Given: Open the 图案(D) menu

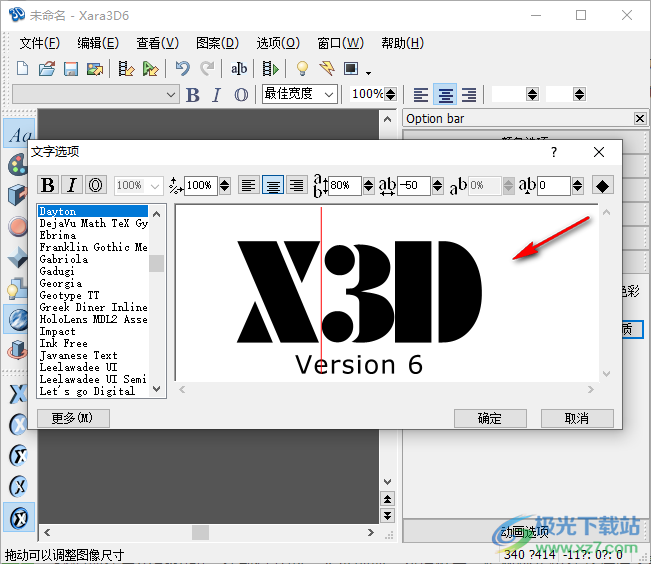Looking at the screenshot, I should pos(218,43).
